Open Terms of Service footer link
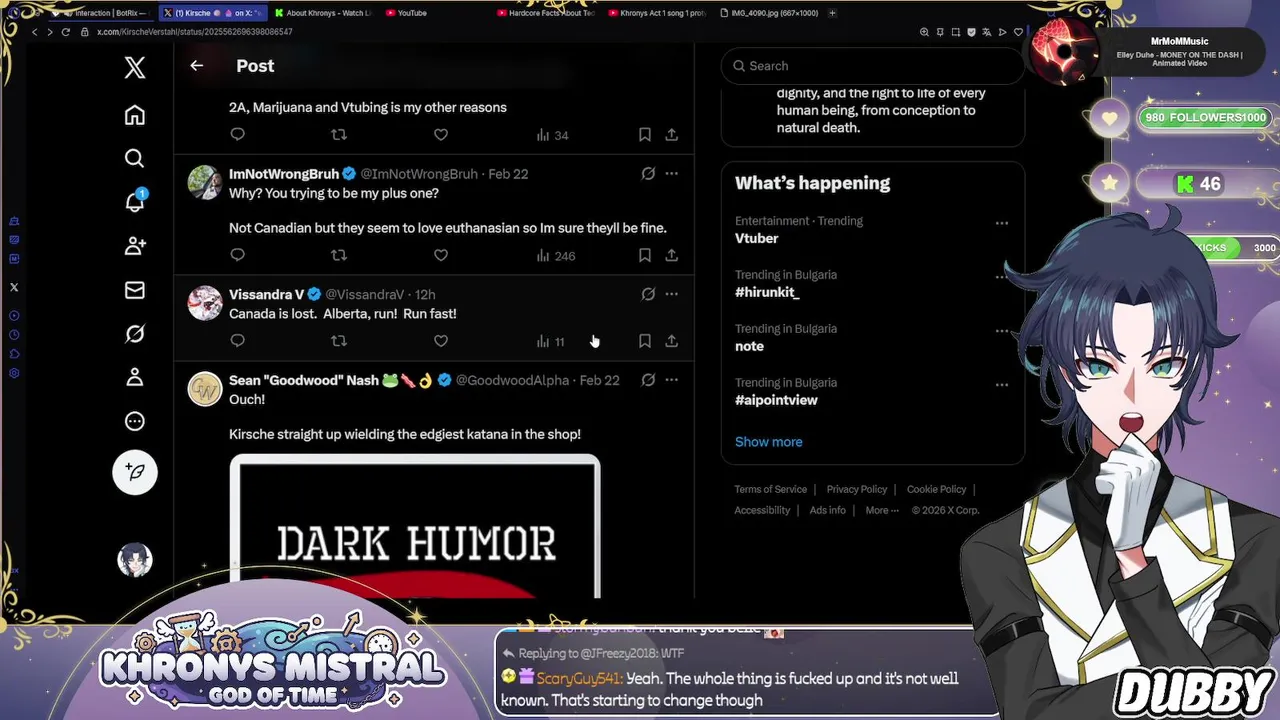Screen dimensions: 1280x720 [770, 489]
